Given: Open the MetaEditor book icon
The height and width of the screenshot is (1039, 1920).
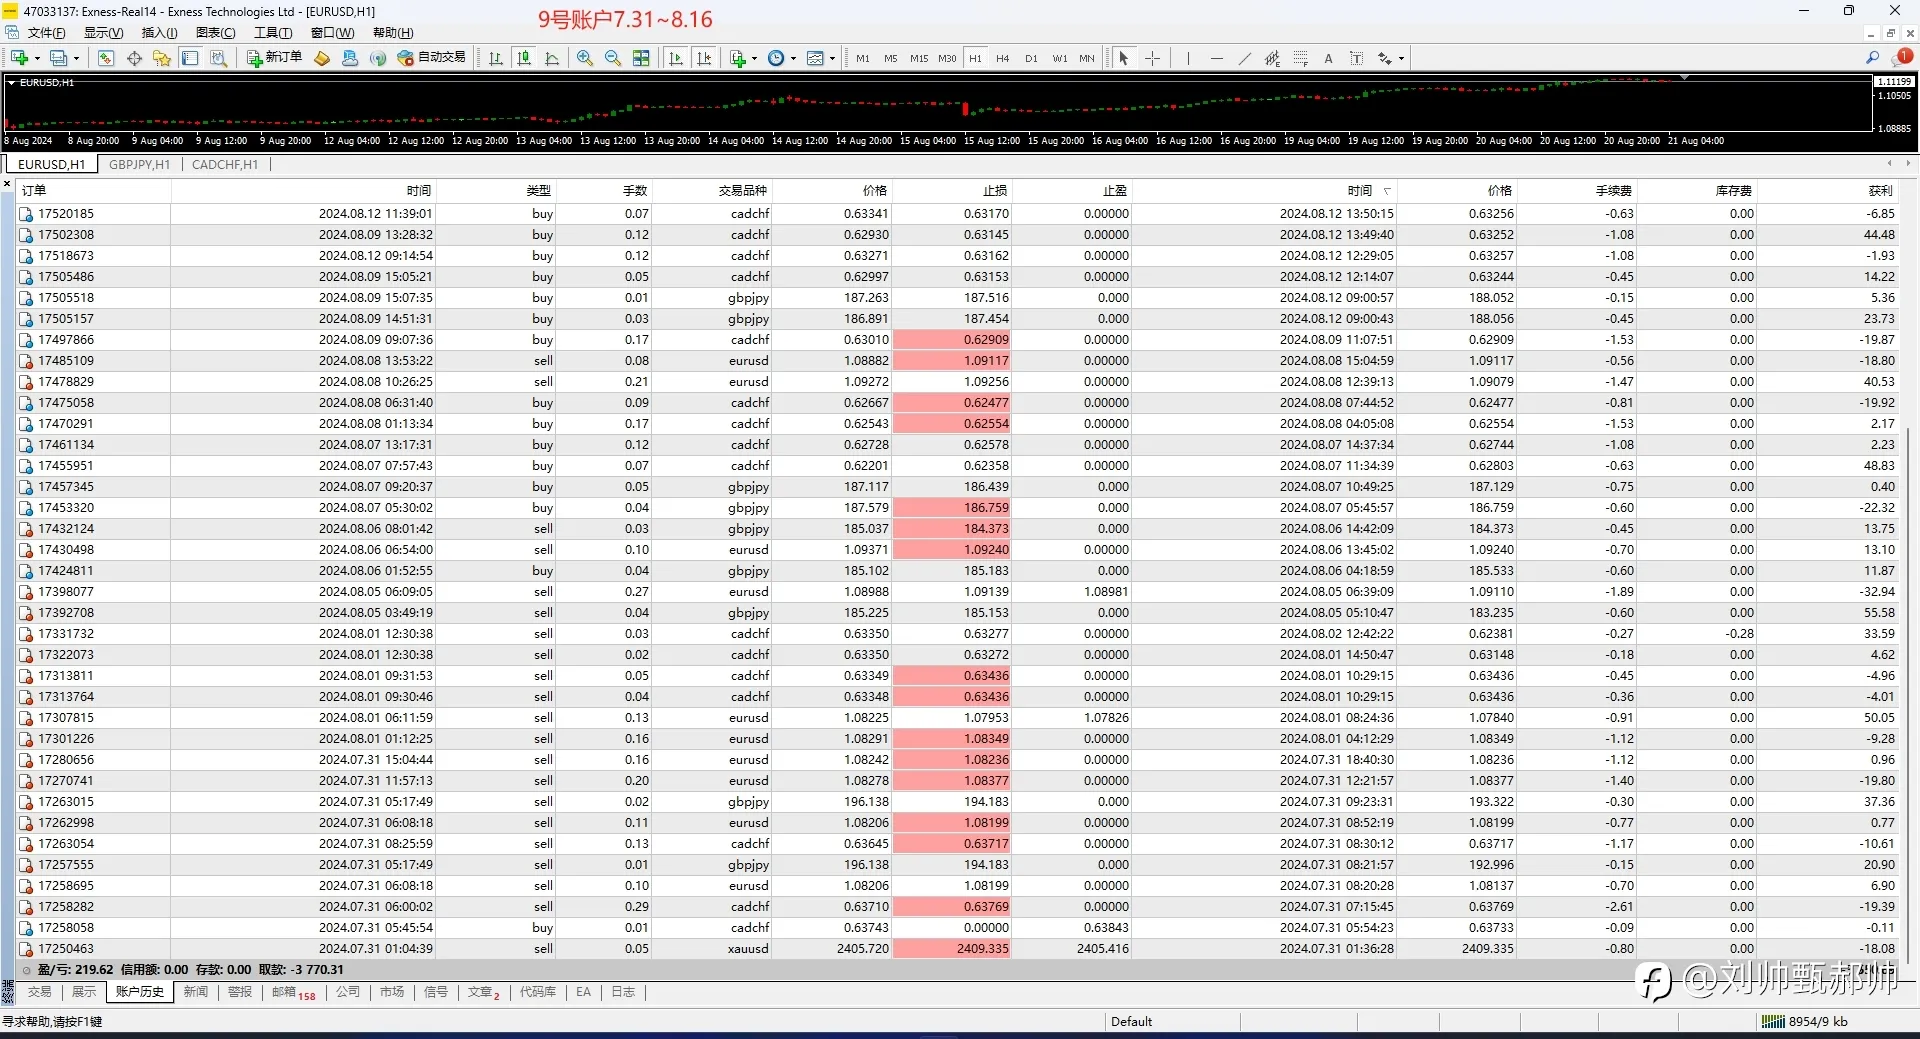Looking at the screenshot, I should (x=322, y=58).
